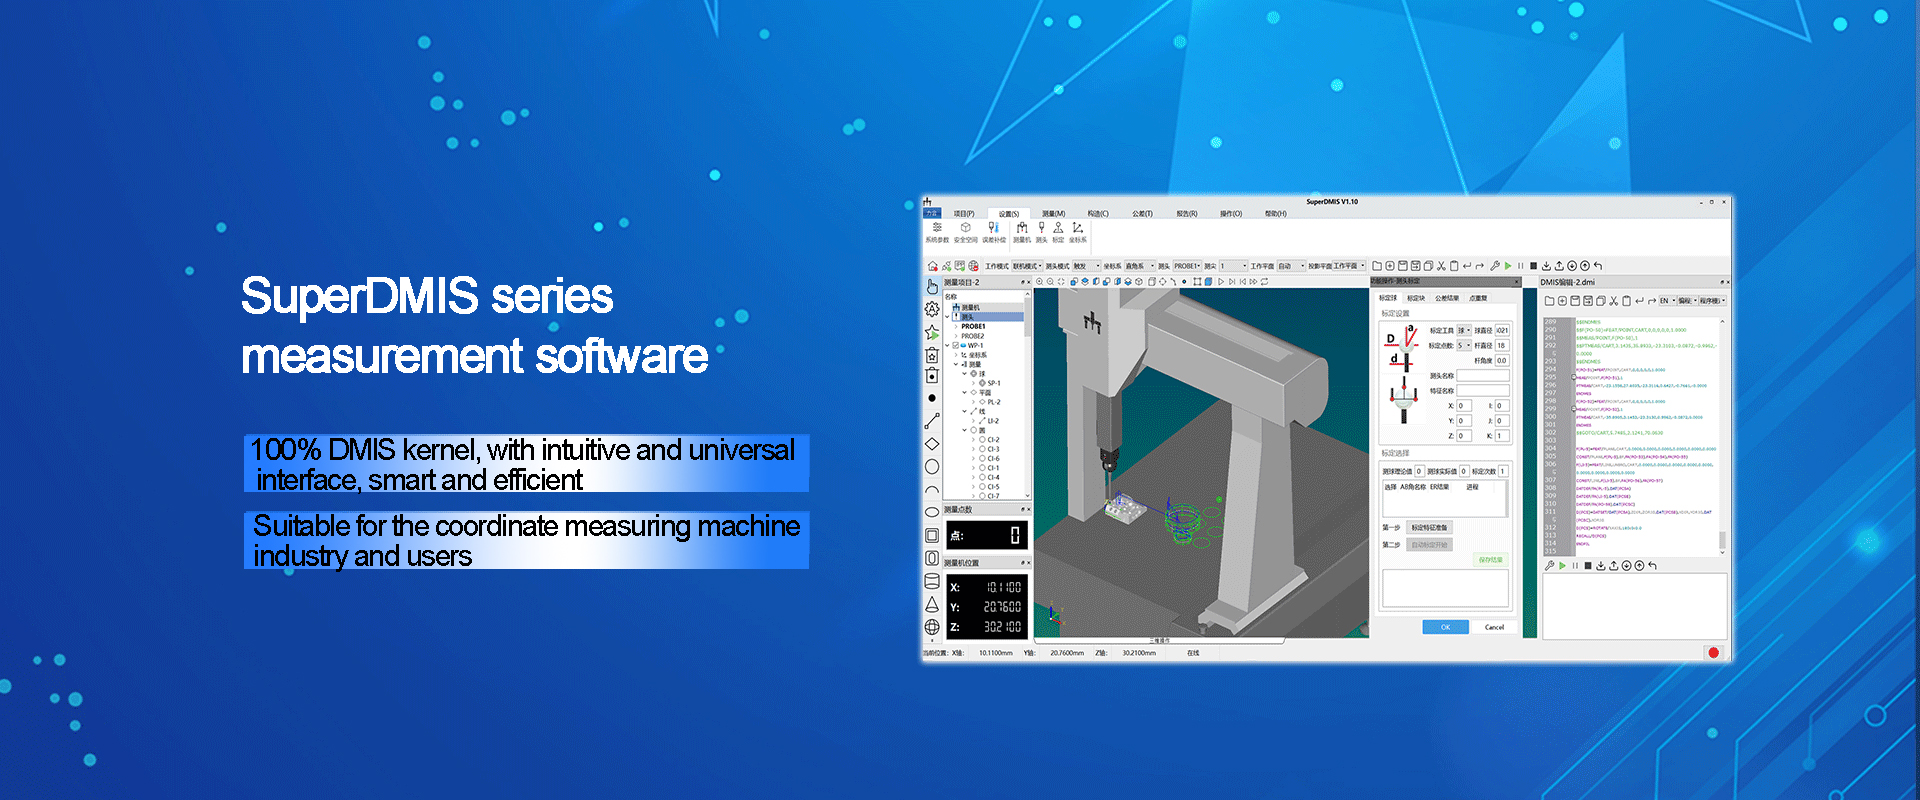Open the 直角系 coordinate system dropdown
The width and height of the screenshot is (1920, 800).
pos(1140,266)
